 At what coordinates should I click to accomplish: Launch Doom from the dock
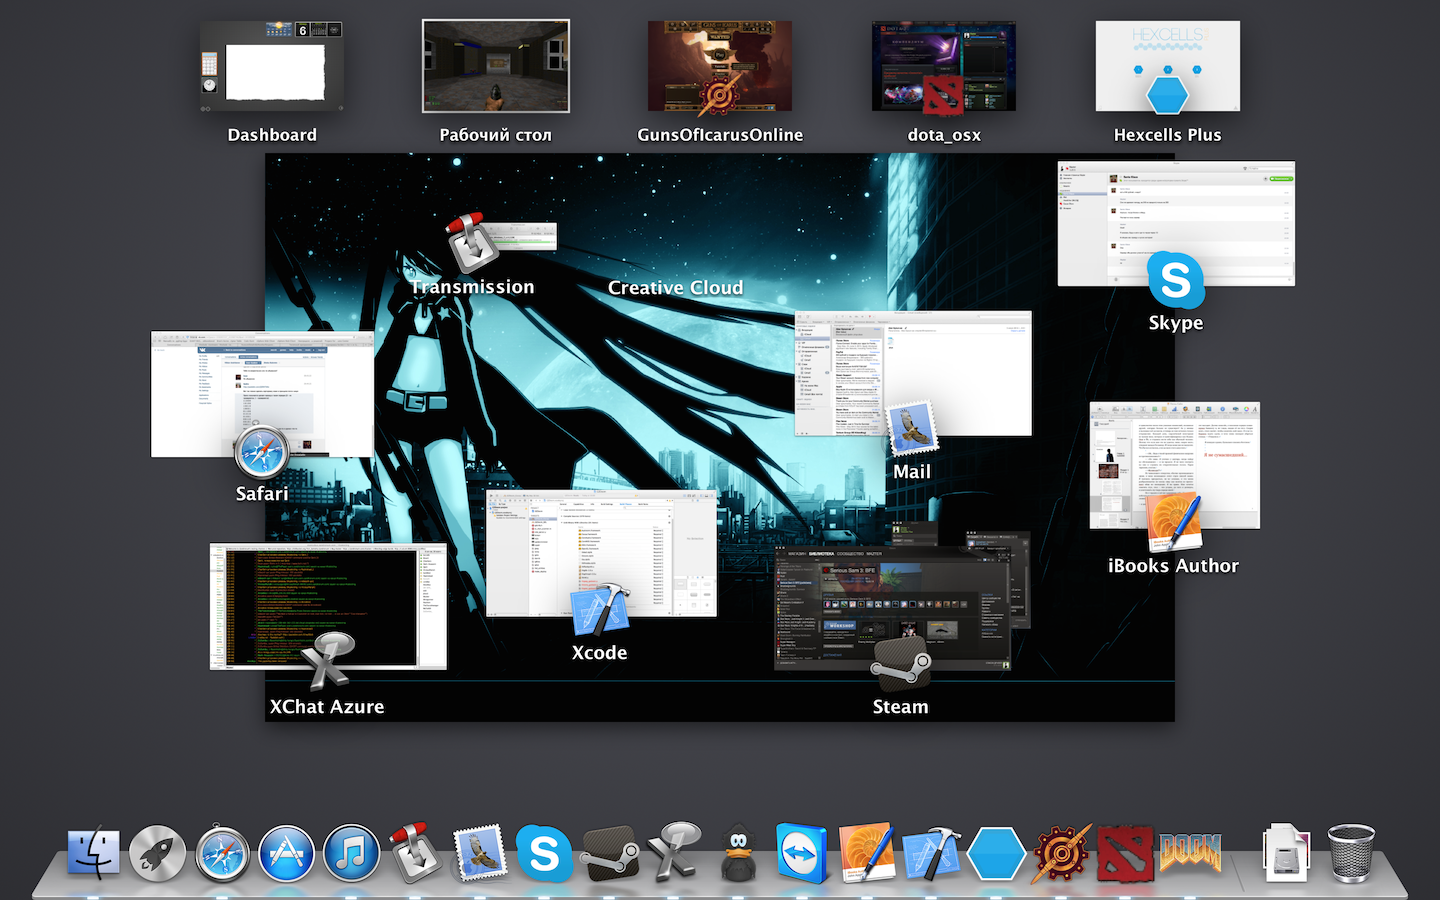tap(1190, 854)
